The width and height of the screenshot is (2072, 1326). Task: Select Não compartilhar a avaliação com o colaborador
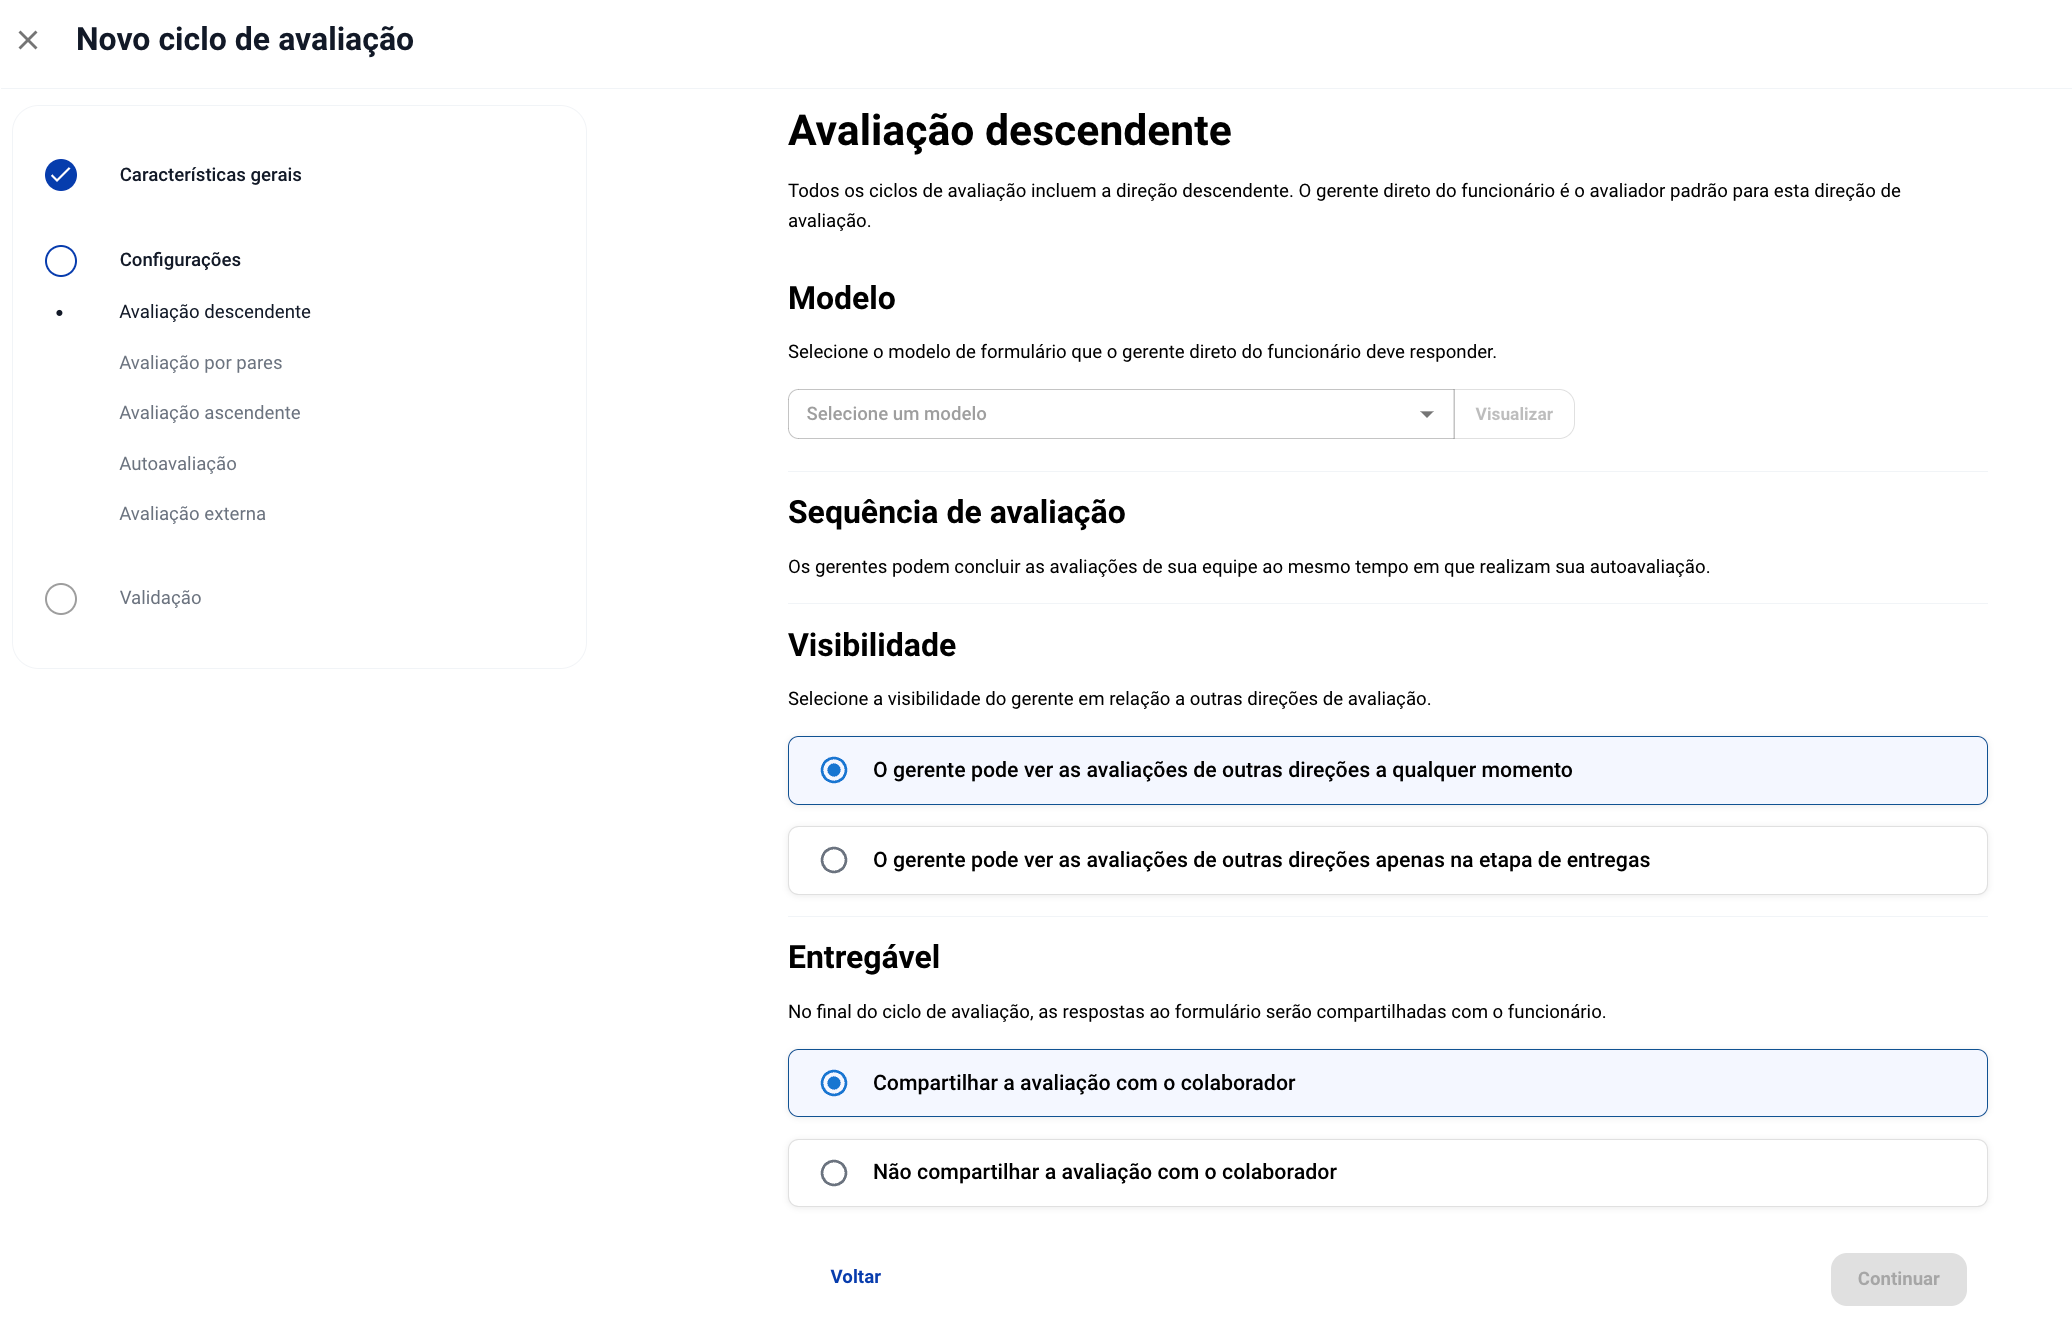(x=1387, y=1173)
